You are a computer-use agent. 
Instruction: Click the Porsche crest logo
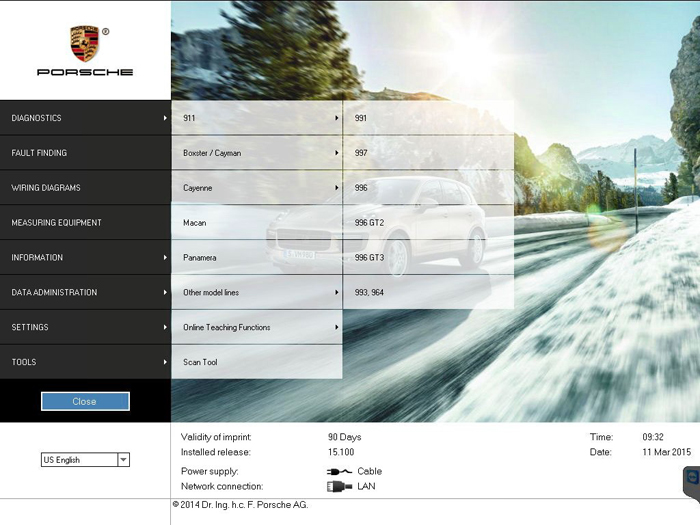click(x=84, y=43)
